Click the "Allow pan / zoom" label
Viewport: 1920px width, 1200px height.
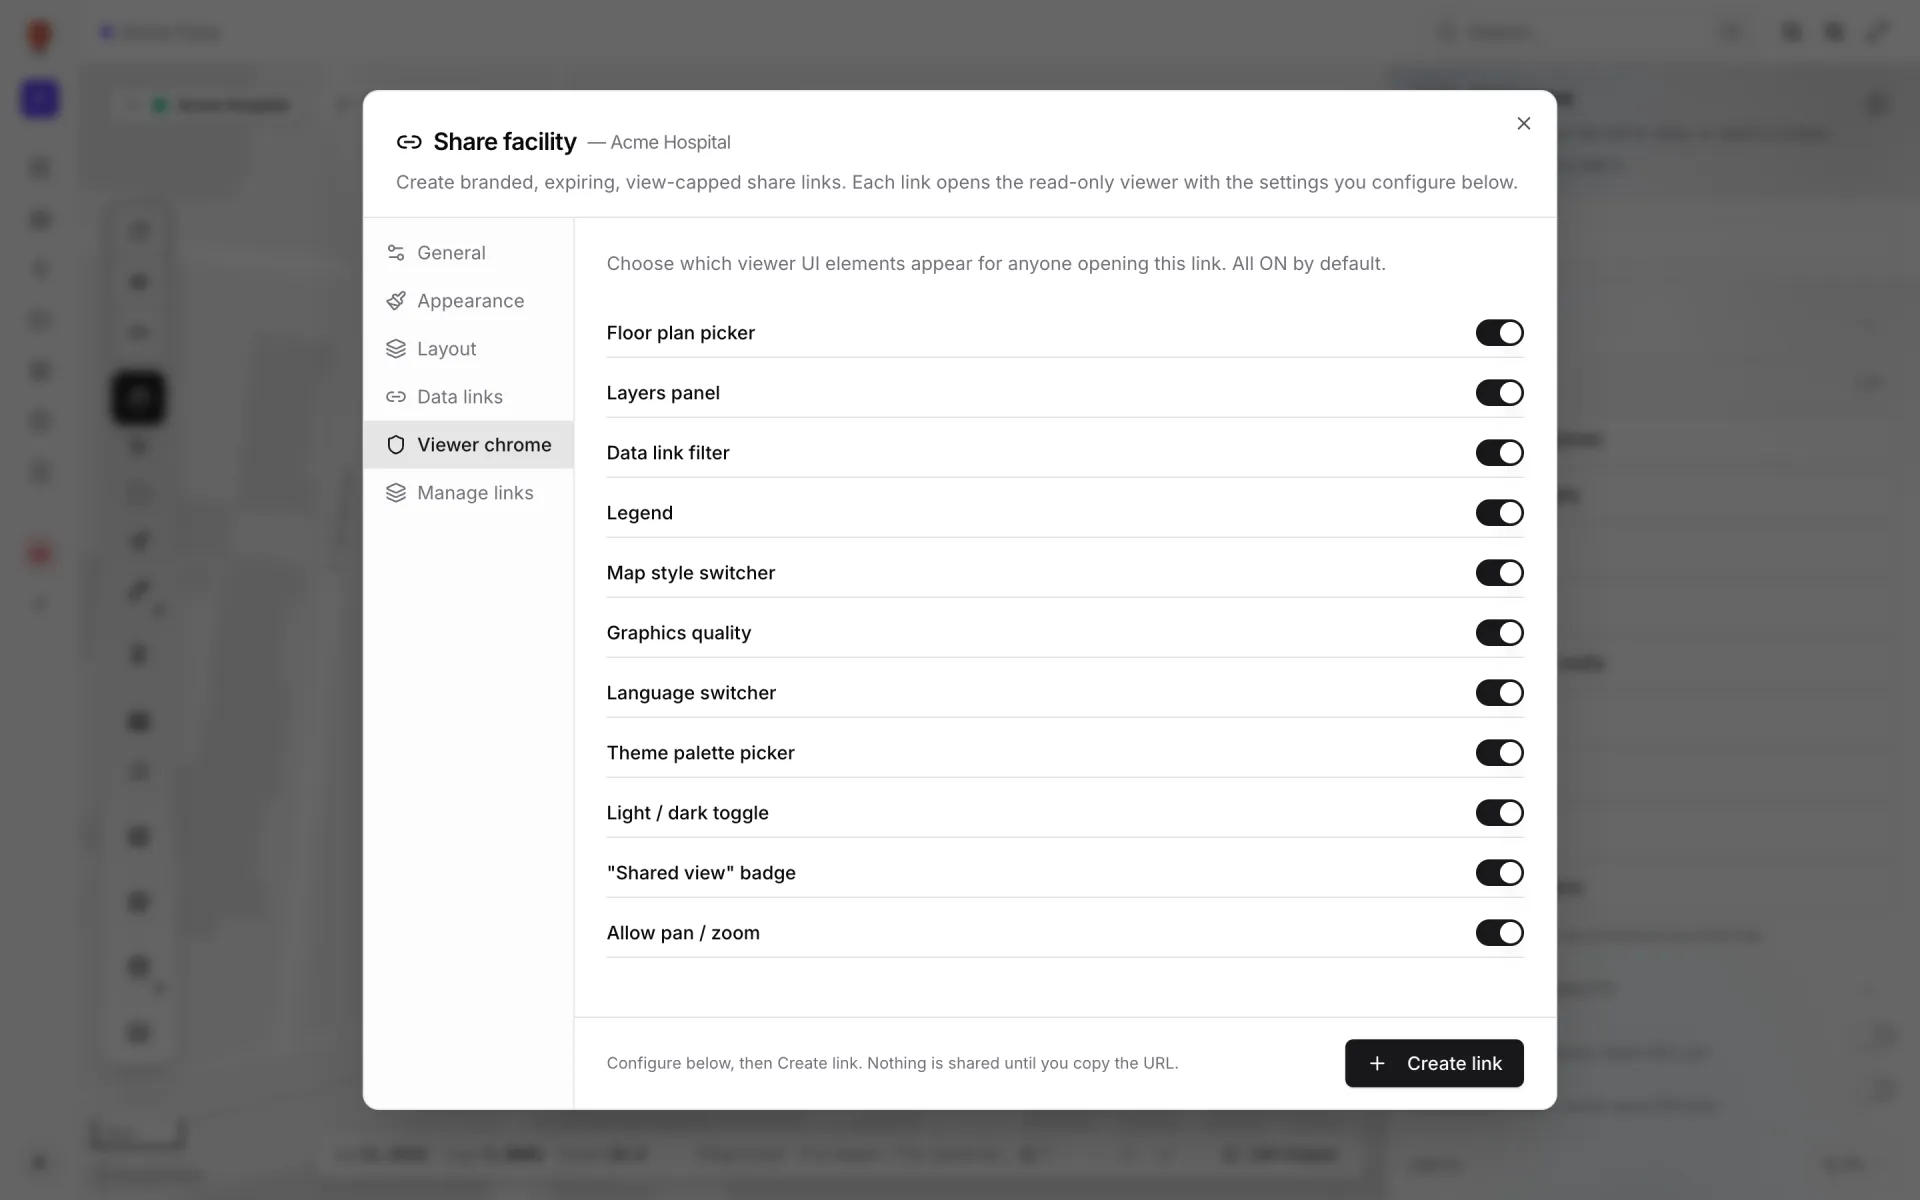pos(683,933)
